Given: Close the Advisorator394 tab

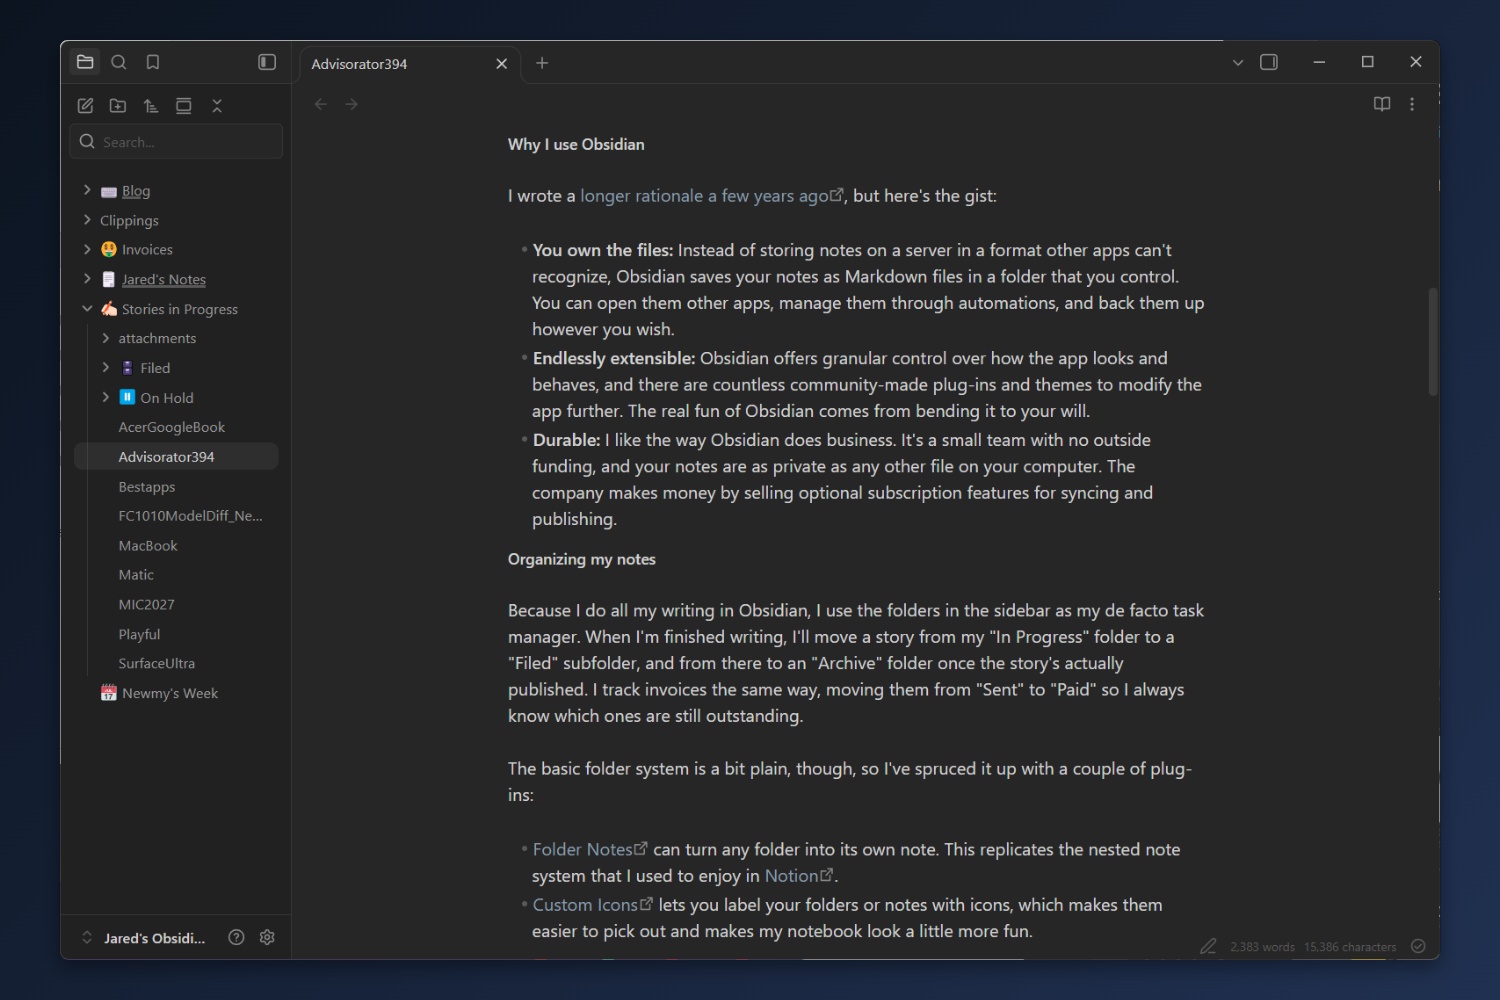Looking at the screenshot, I should (x=502, y=64).
